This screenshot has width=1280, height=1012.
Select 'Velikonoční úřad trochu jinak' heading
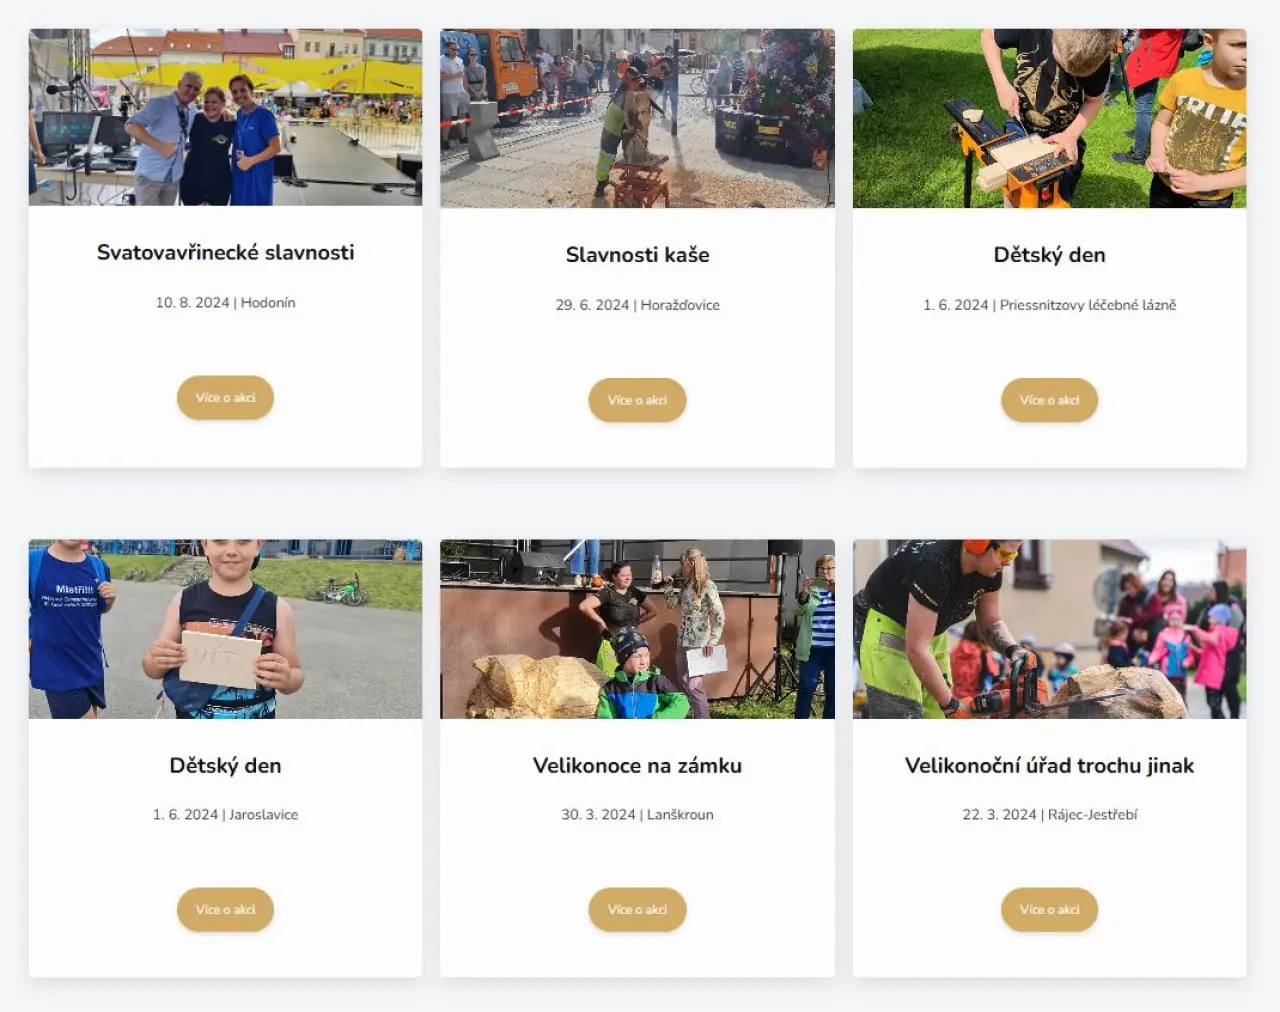pyautogui.click(x=1049, y=766)
